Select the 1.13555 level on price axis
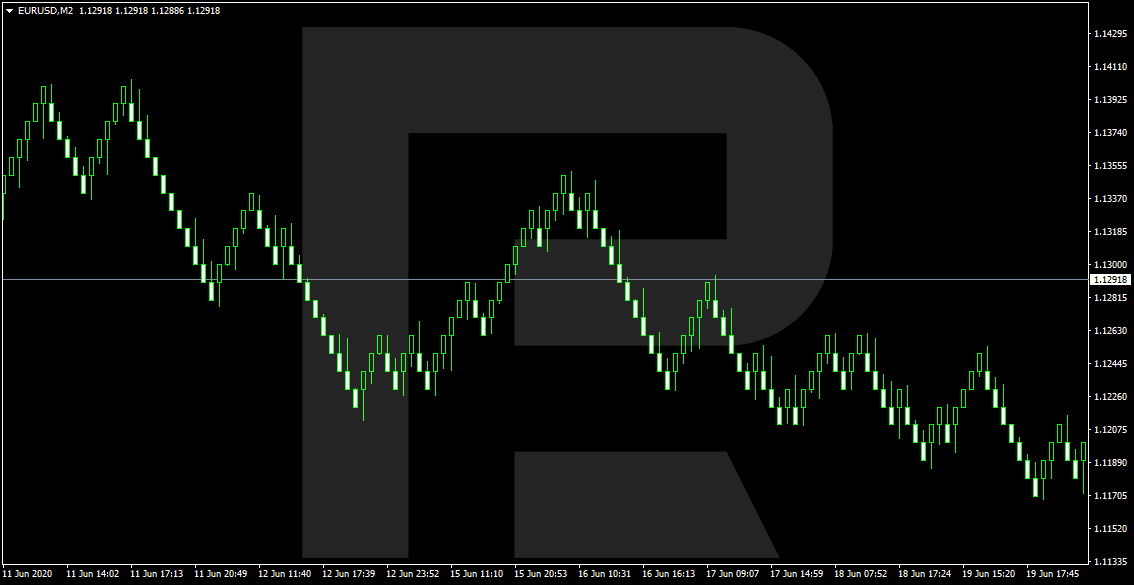1134x585 pixels. pyautogui.click(x=1109, y=166)
